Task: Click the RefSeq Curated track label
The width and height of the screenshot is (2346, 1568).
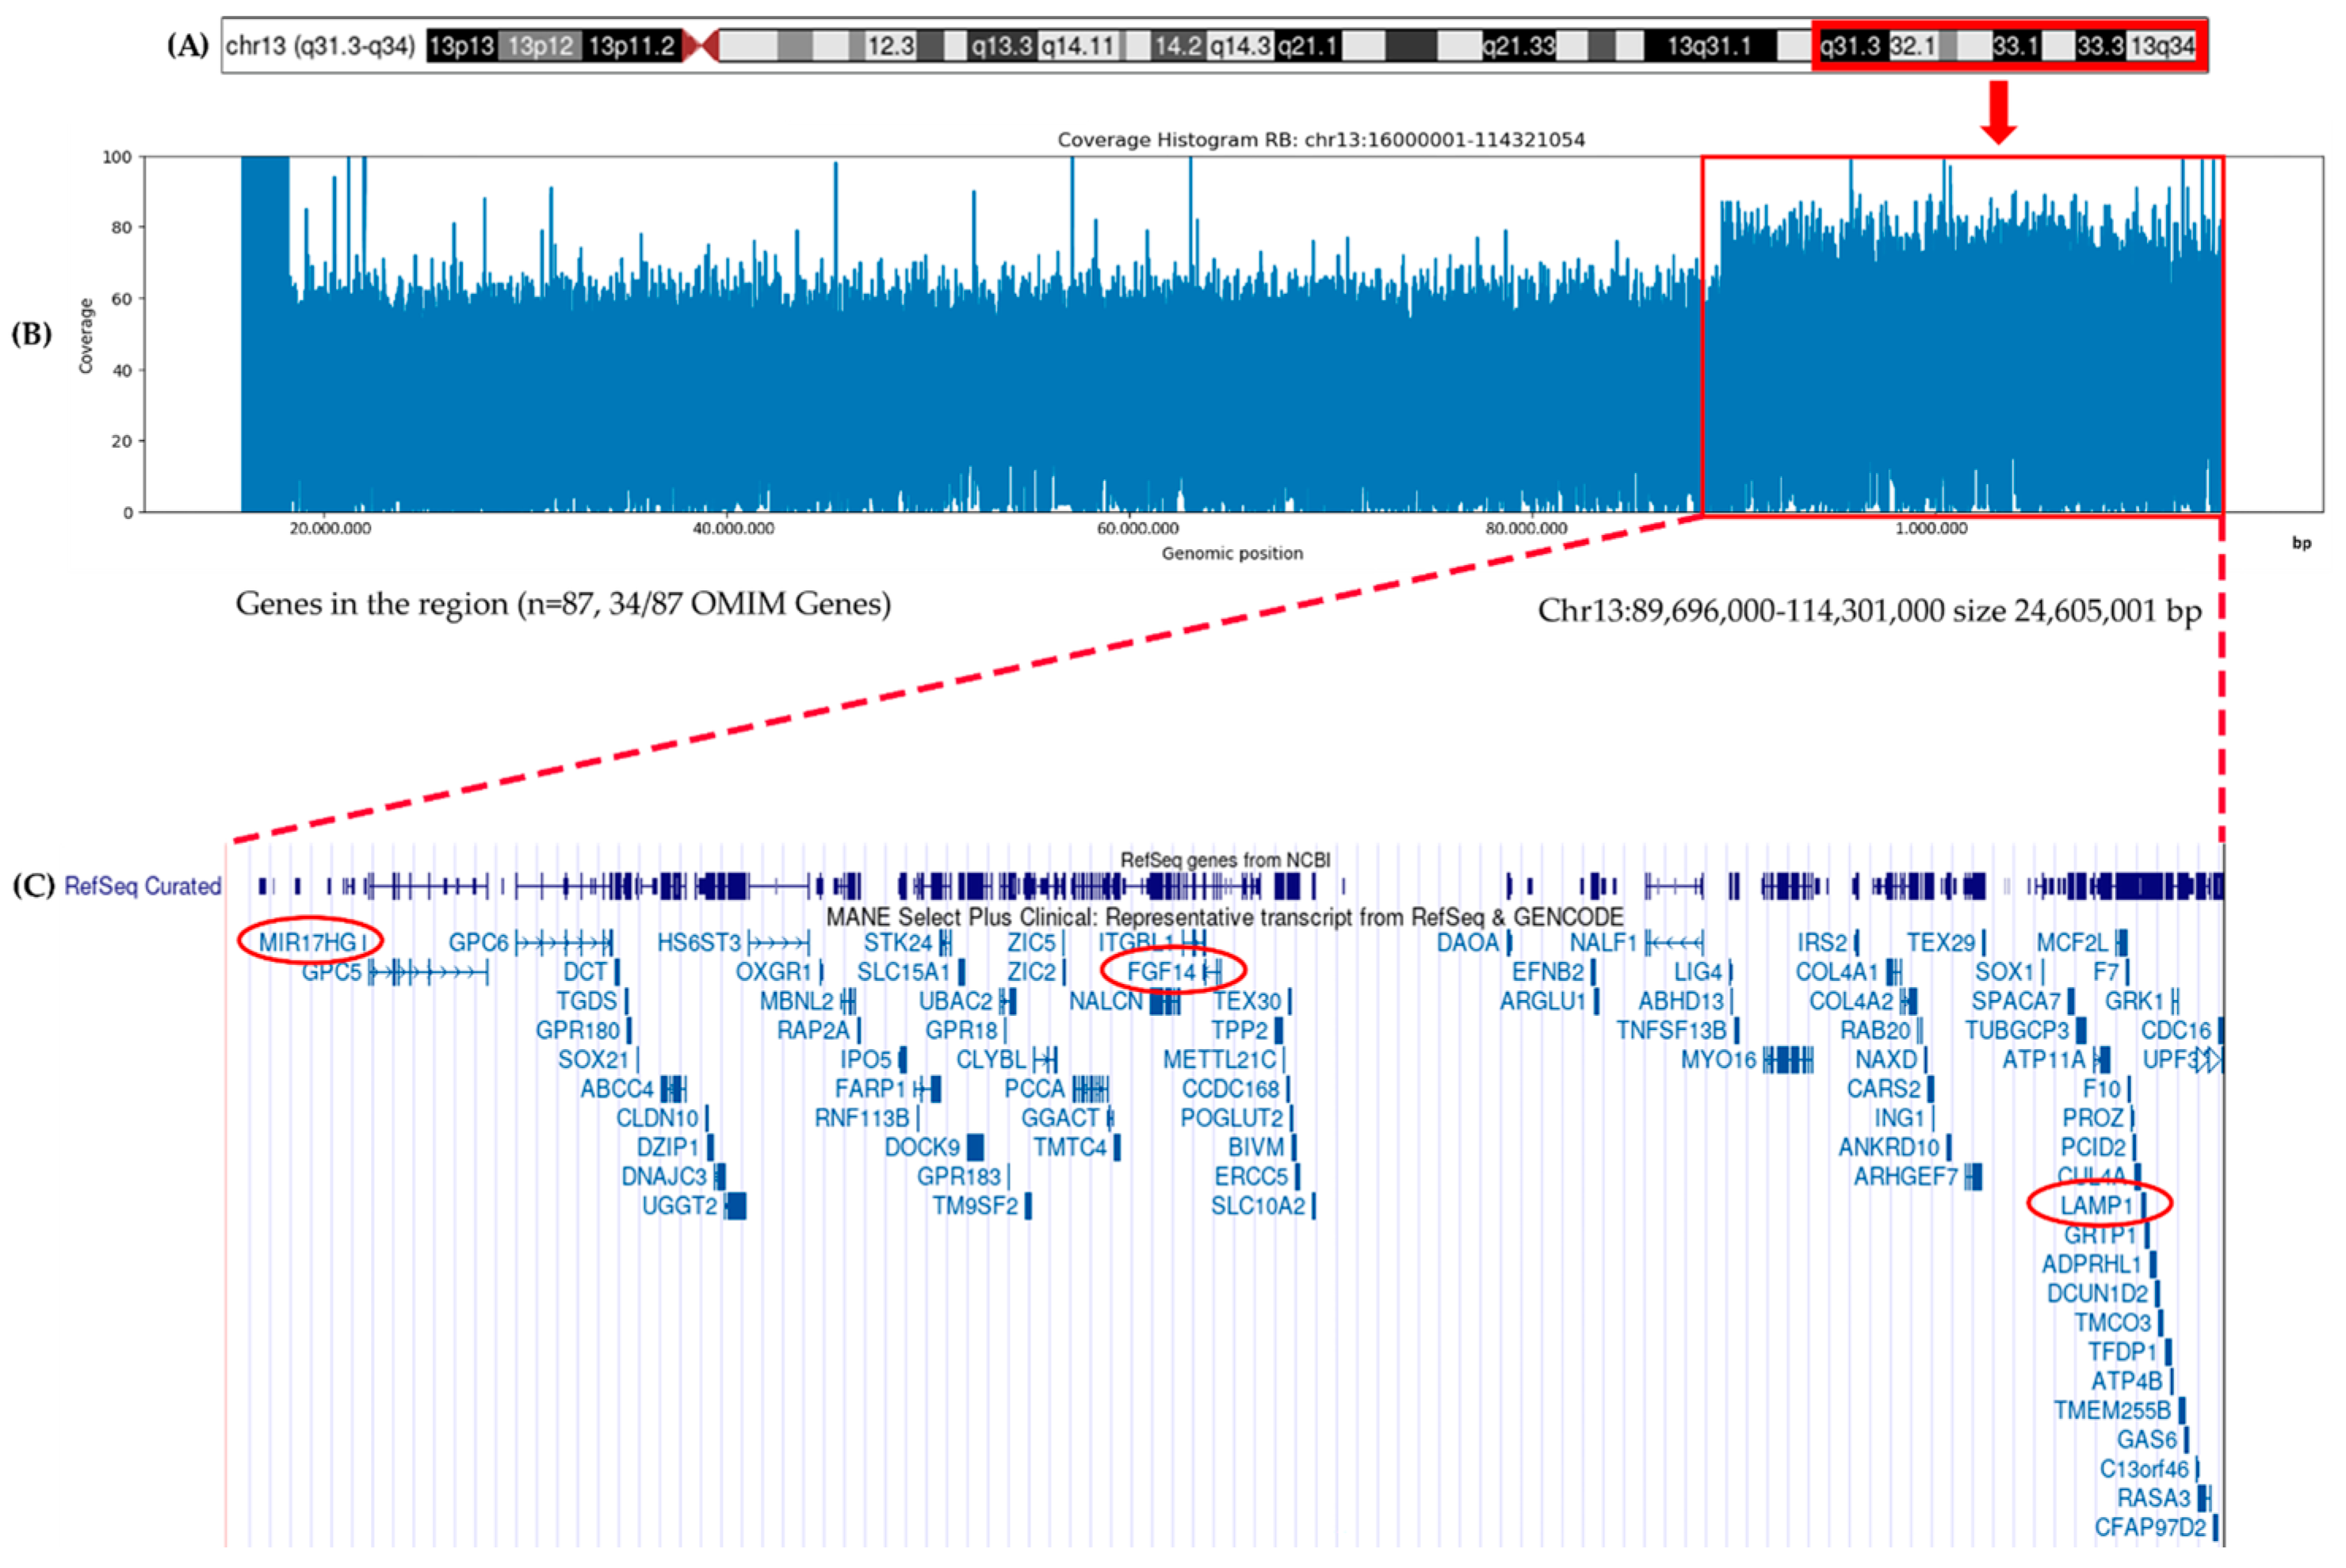Action: [x=142, y=886]
